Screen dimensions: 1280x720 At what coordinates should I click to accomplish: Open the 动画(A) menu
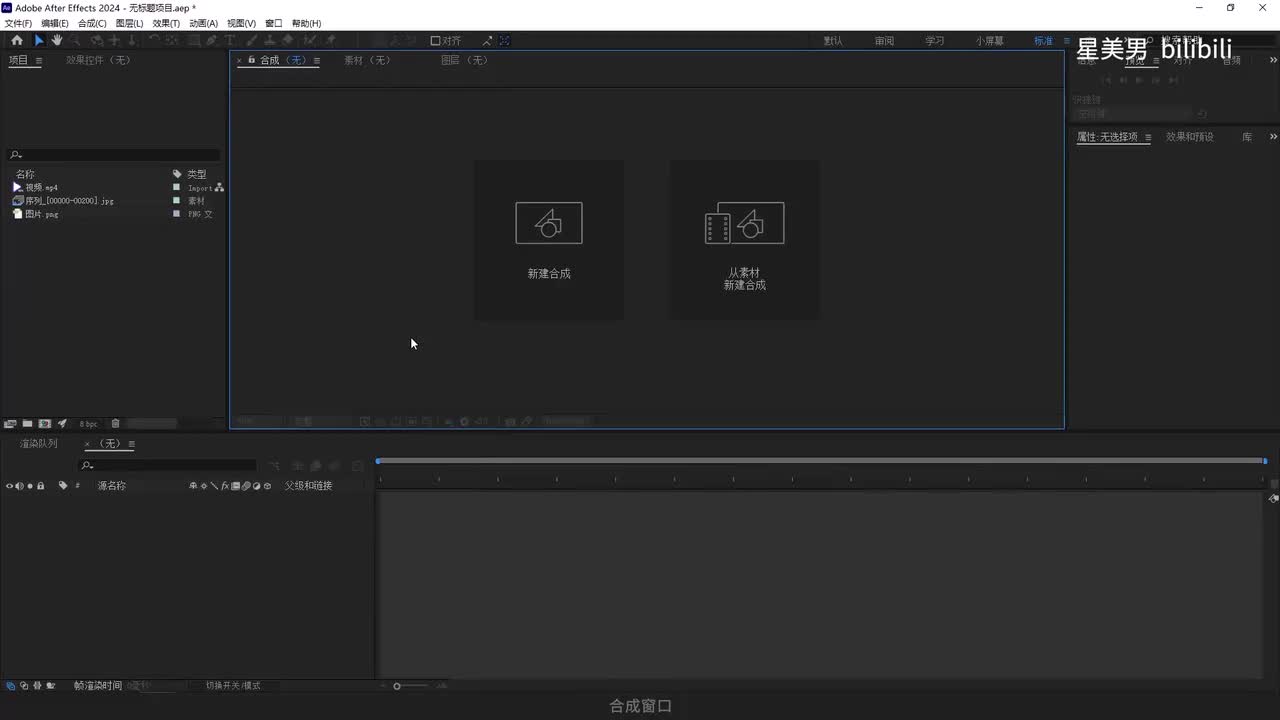(x=203, y=23)
